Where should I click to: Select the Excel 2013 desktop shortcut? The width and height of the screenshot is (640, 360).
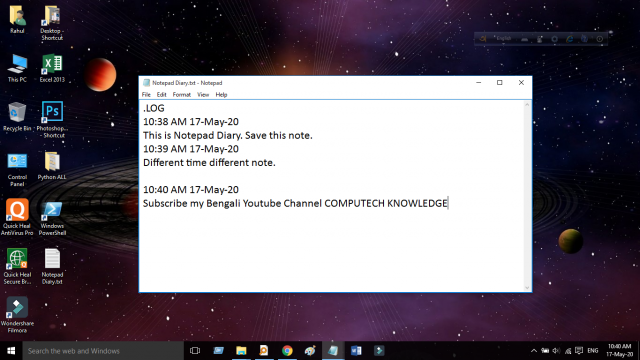pyautogui.click(x=52, y=68)
